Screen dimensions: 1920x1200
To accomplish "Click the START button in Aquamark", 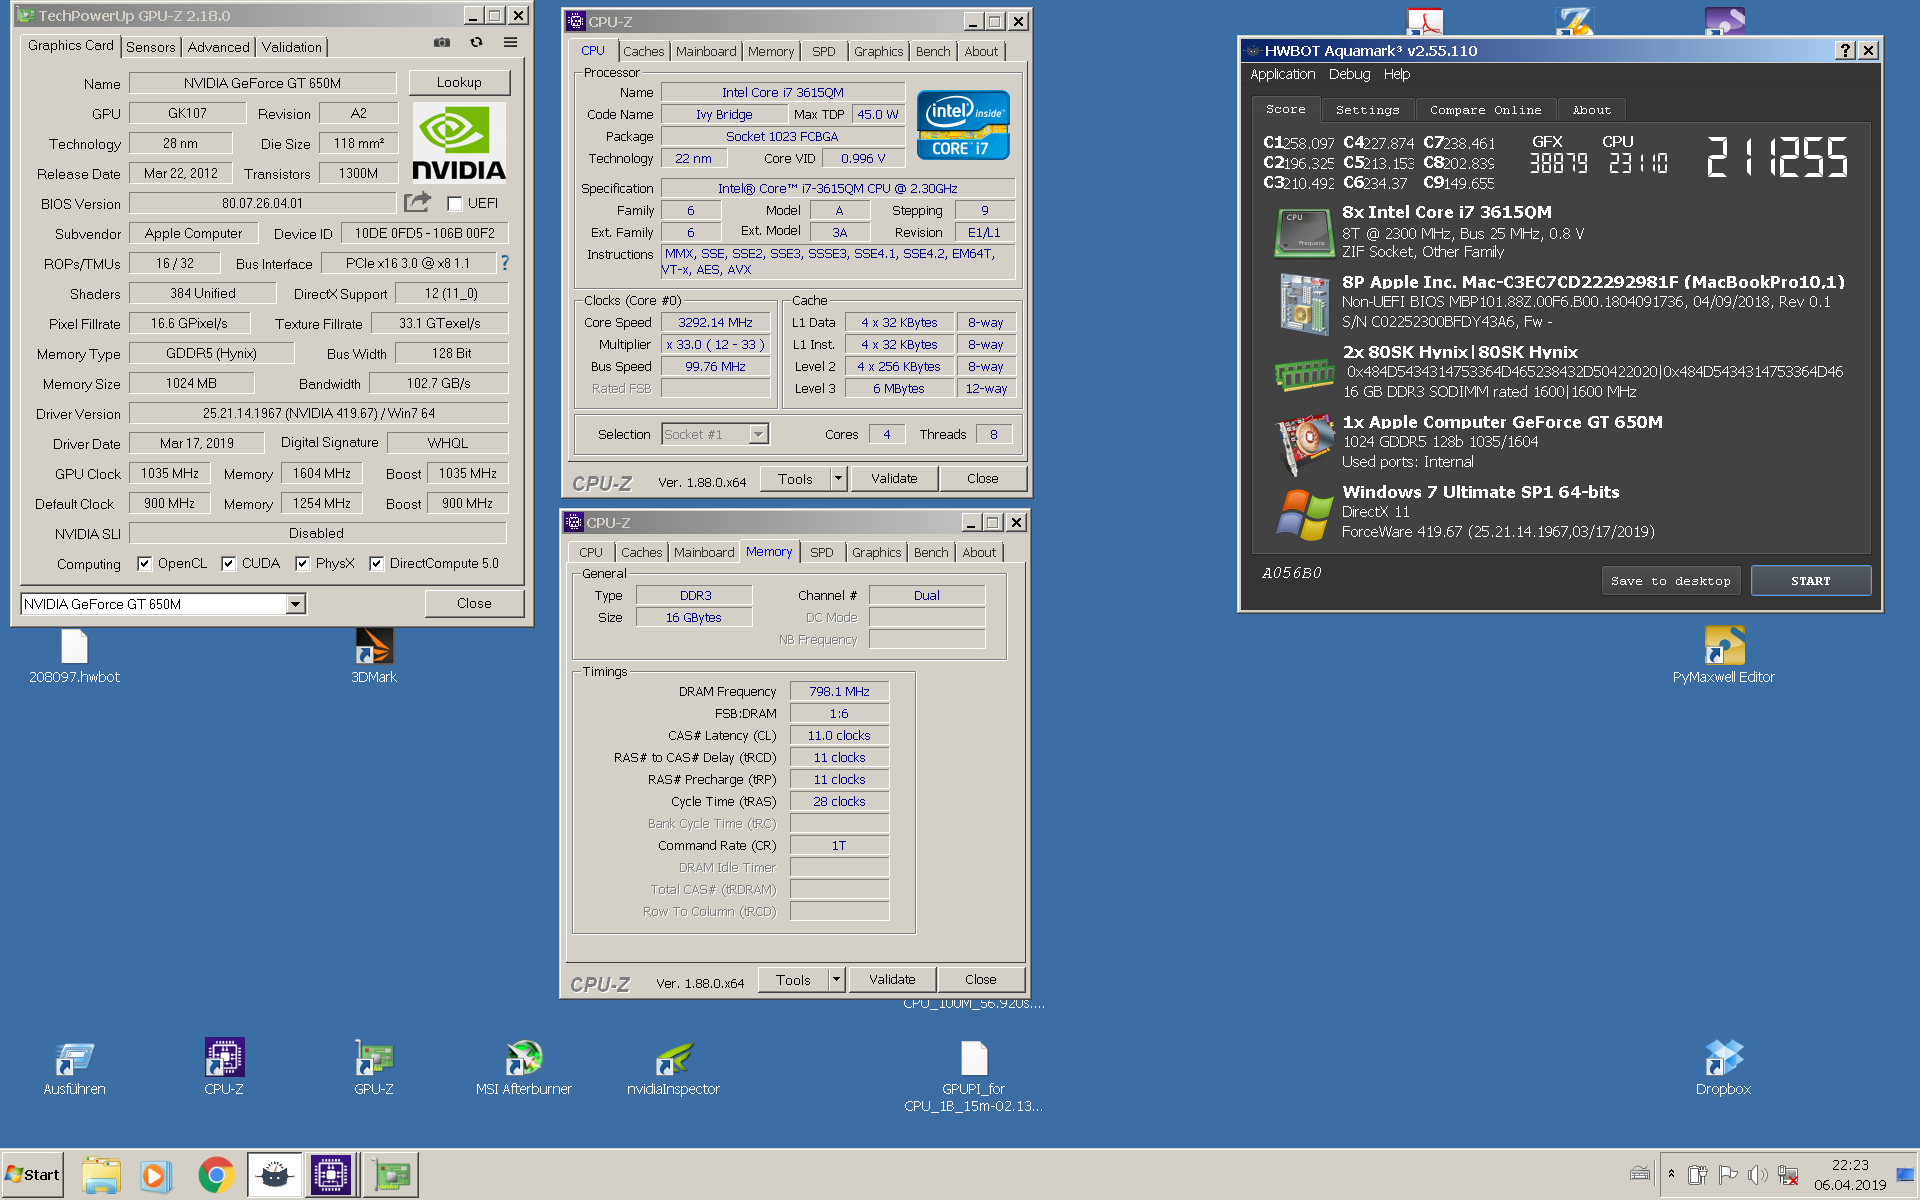I will (x=1810, y=581).
